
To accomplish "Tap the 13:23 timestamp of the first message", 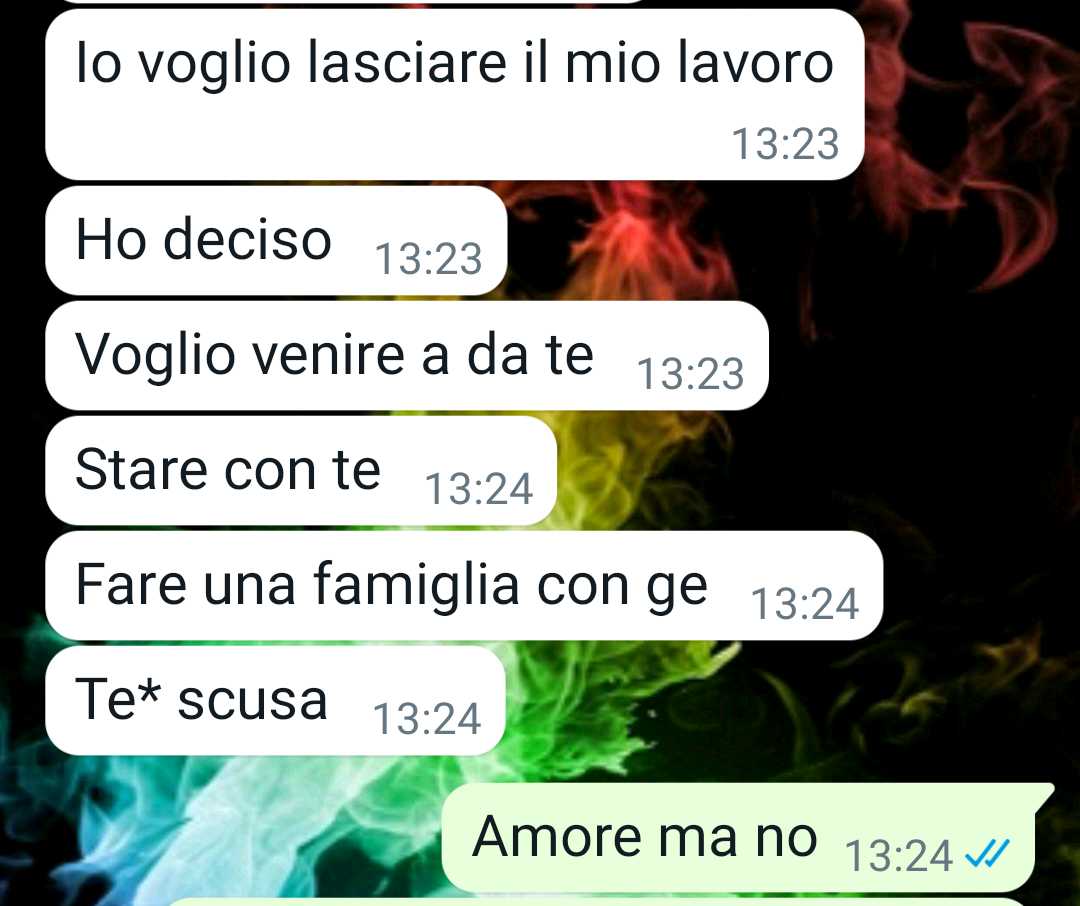I will pos(785,144).
